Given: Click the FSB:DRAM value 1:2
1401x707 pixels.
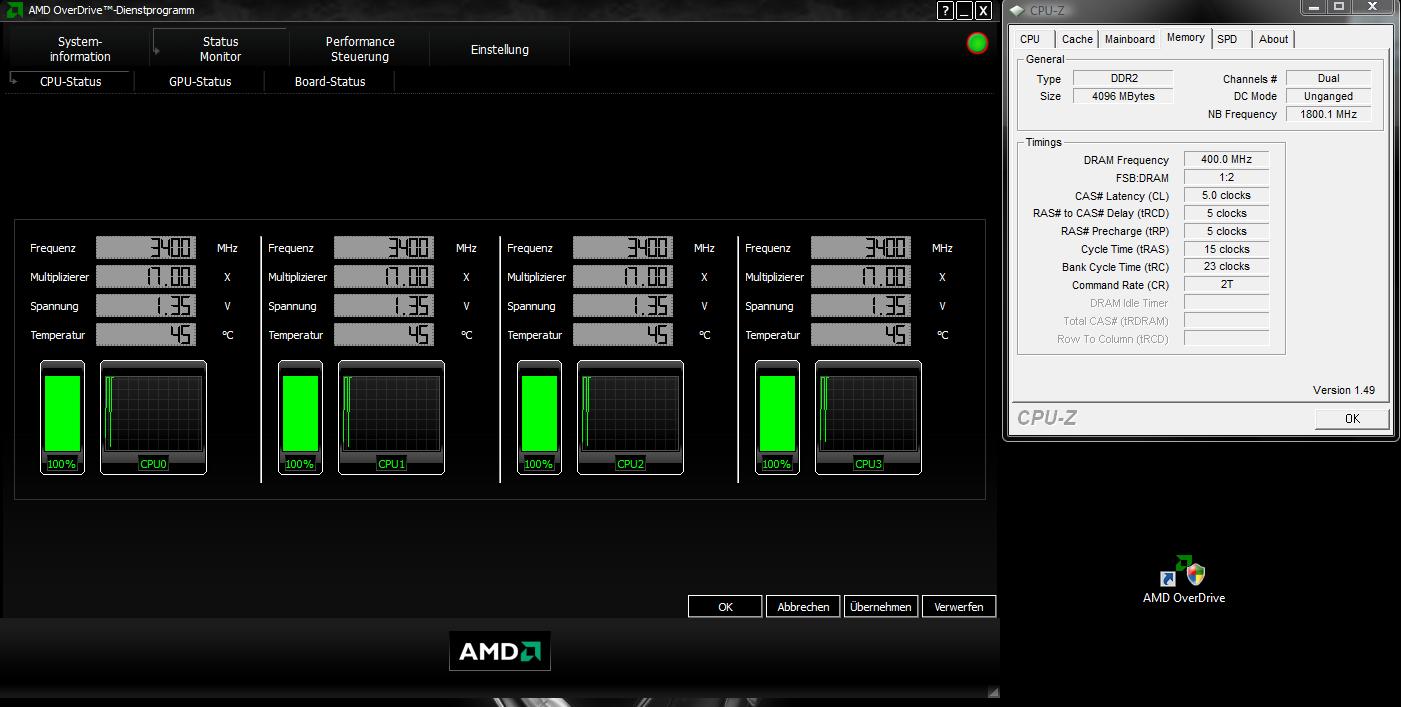Looking at the screenshot, I should (1226, 177).
